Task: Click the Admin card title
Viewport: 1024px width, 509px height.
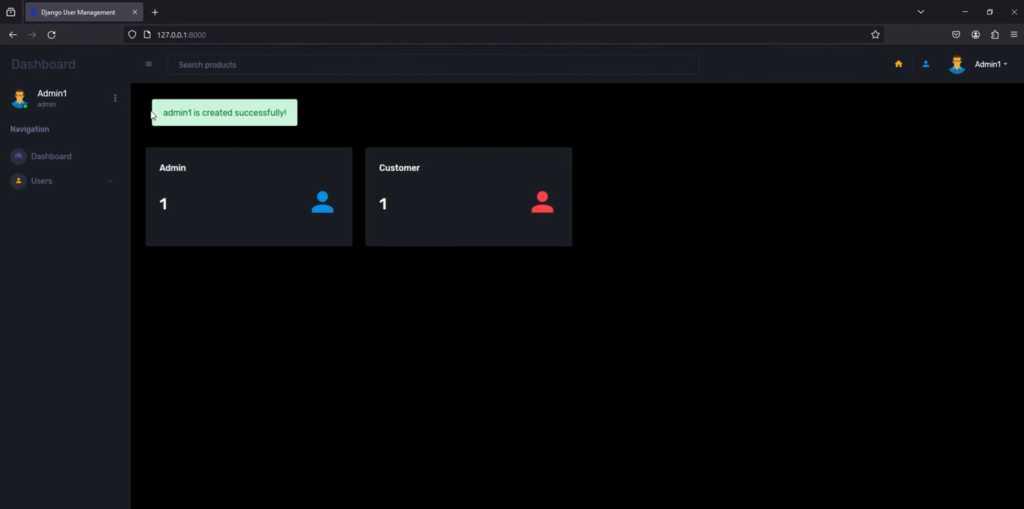Action: [x=172, y=168]
